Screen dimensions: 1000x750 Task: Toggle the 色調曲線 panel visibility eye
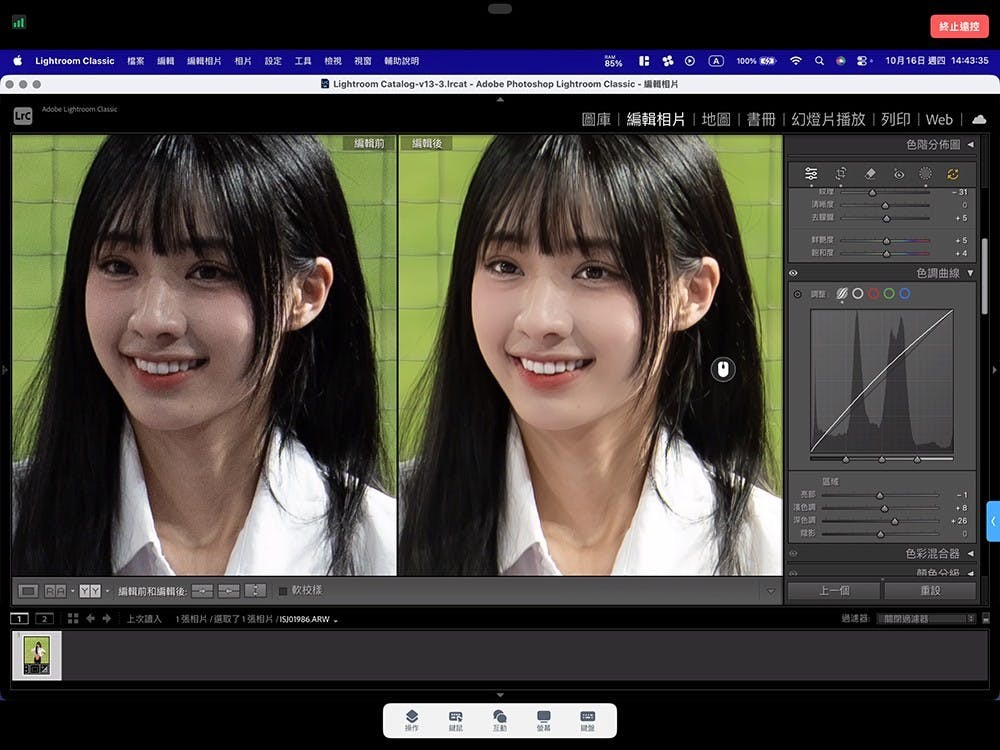pos(794,273)
